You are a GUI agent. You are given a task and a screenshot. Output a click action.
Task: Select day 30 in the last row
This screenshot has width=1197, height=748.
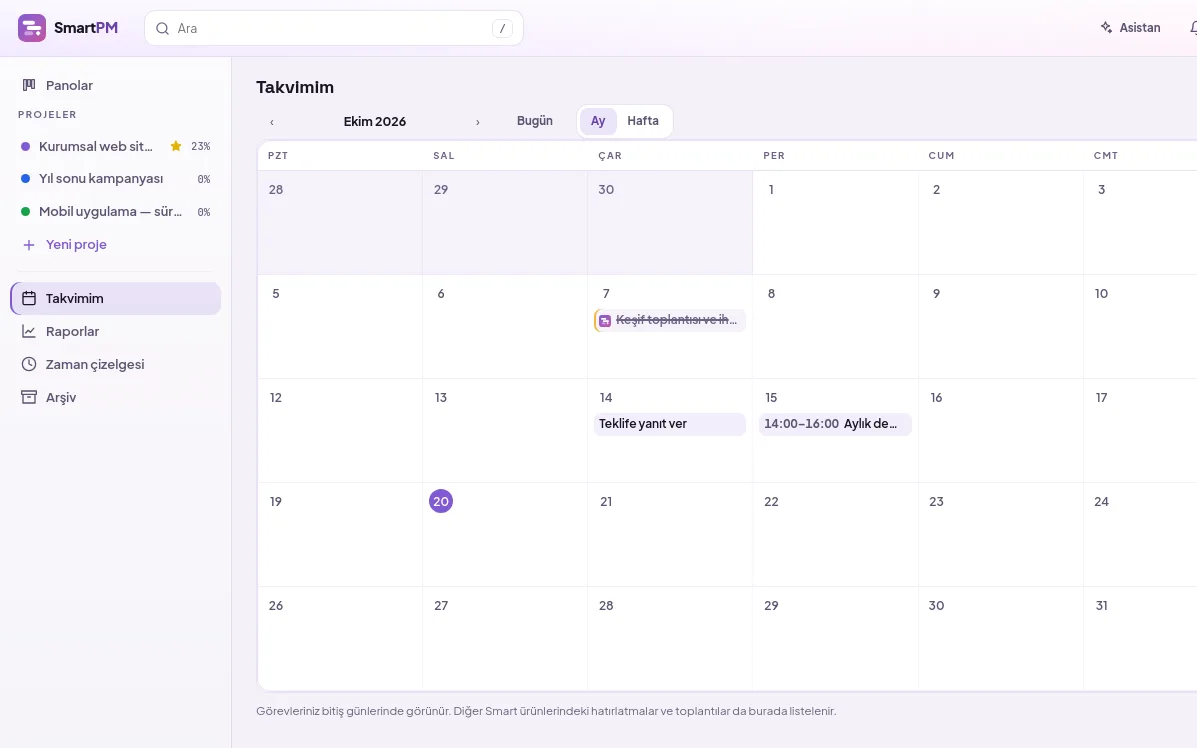936,605
